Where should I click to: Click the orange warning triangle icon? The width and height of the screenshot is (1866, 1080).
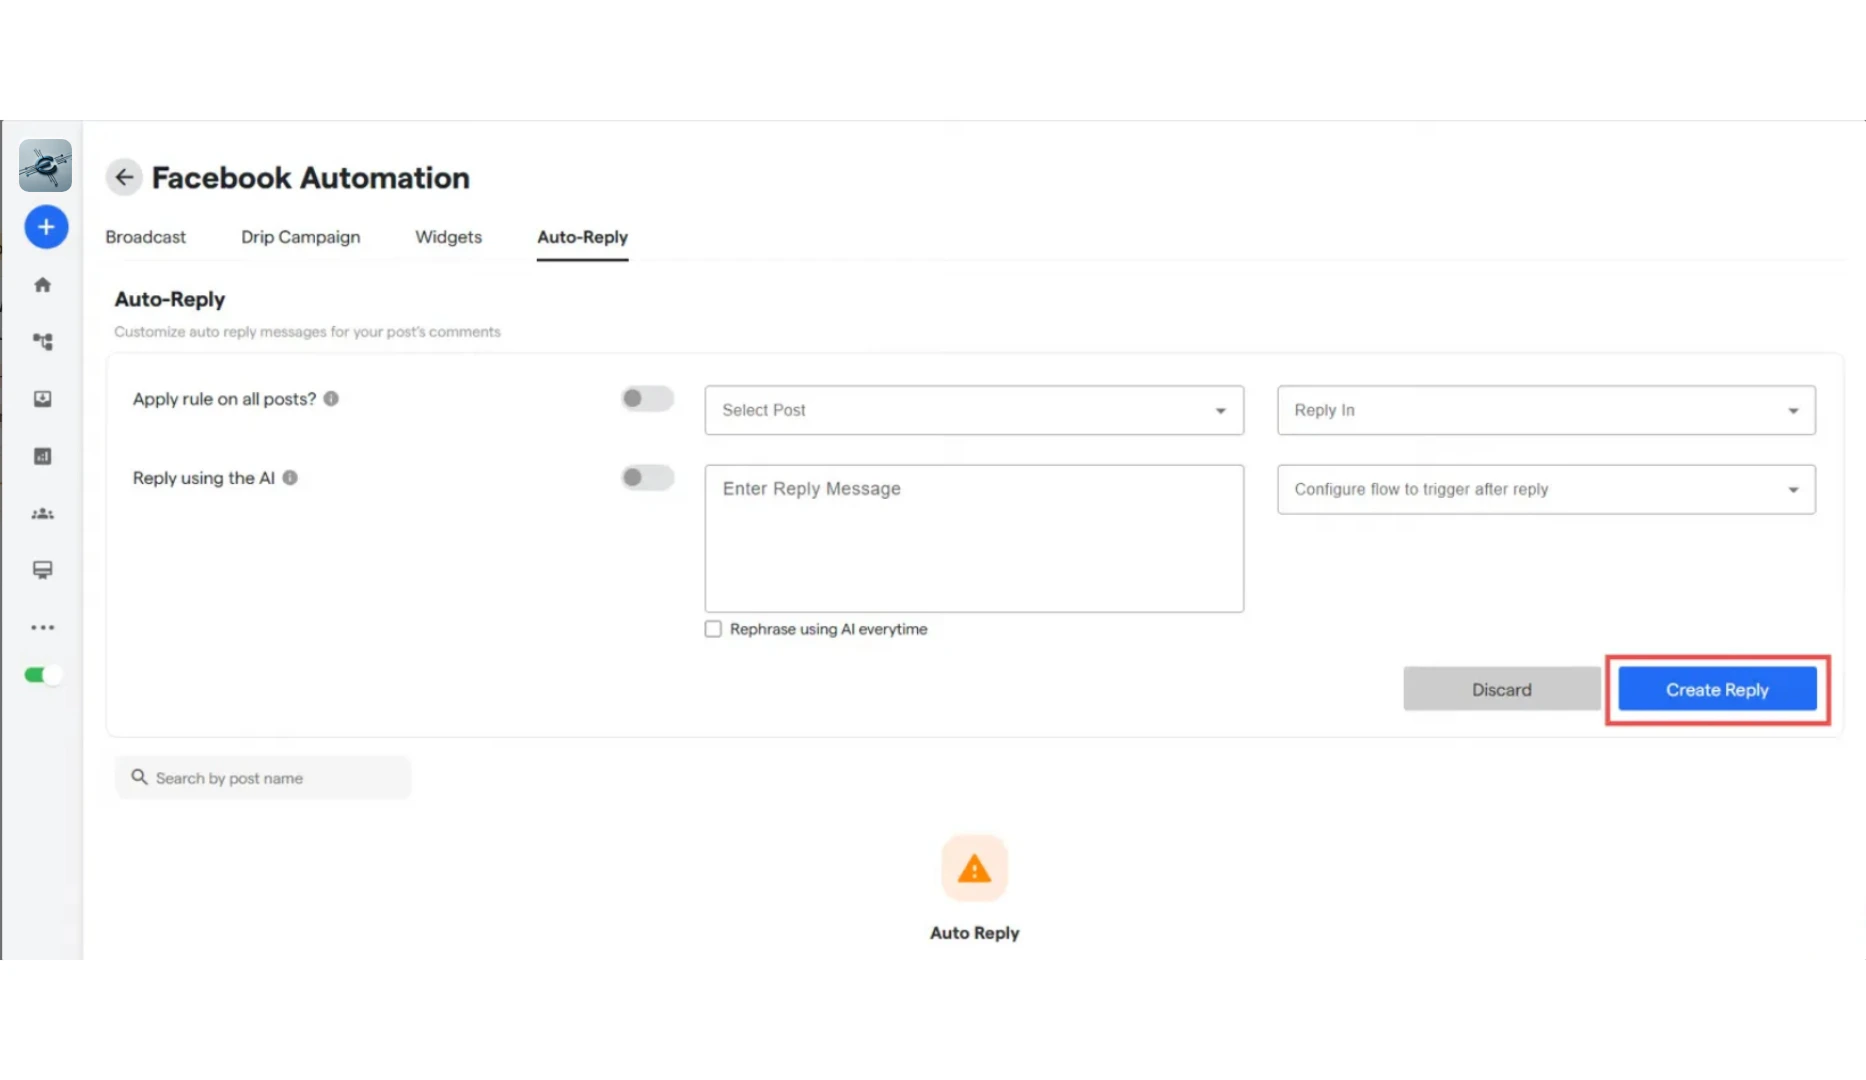[x=974, y=868]
